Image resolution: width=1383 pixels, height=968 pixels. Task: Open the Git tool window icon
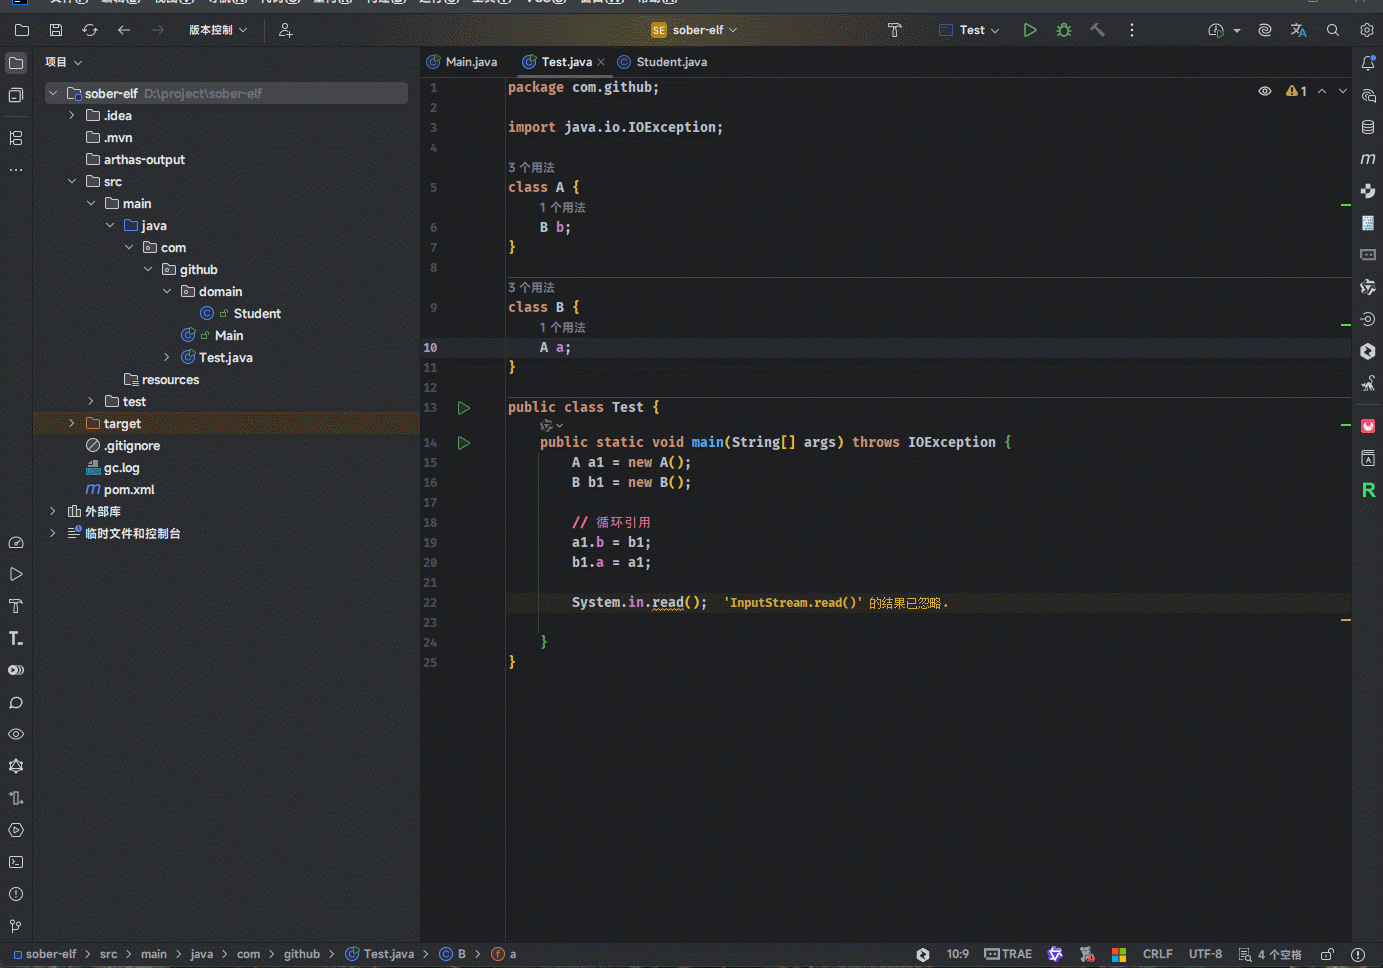pos(16,926)
